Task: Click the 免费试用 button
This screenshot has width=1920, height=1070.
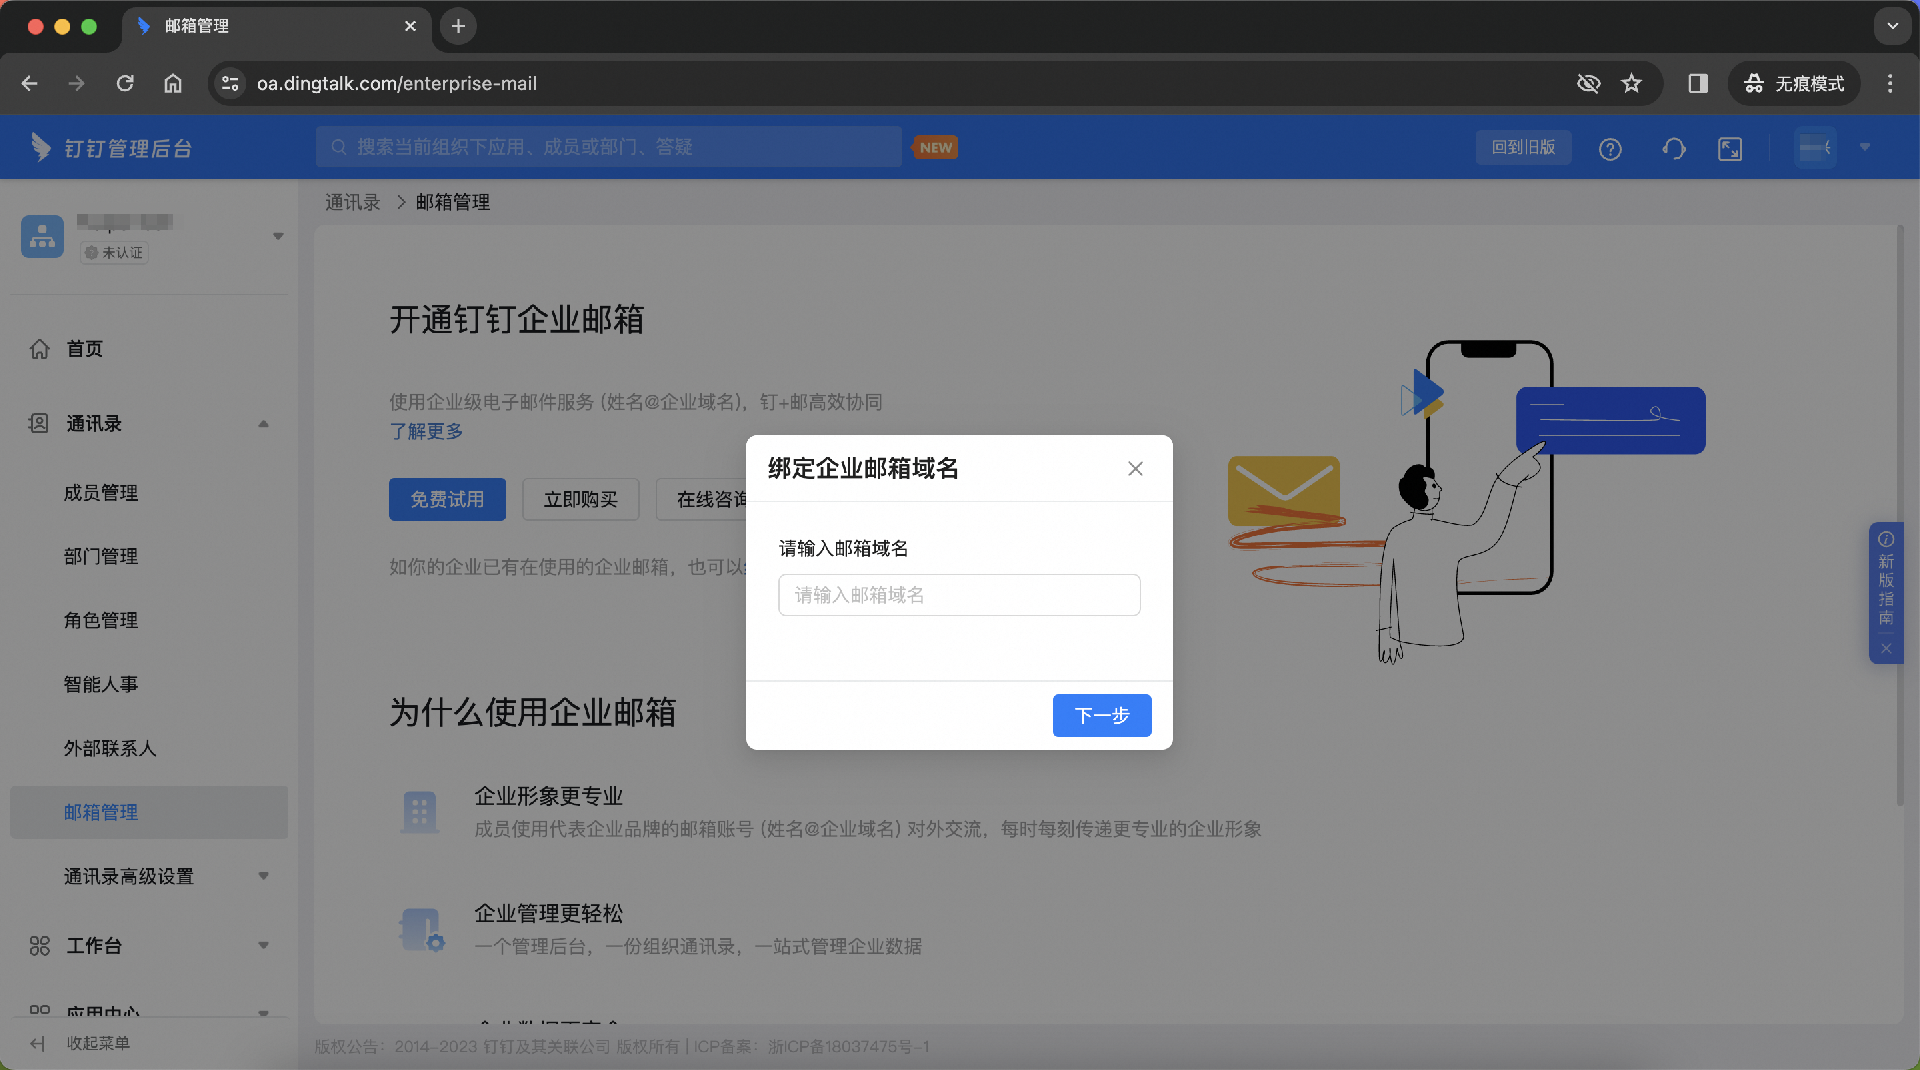Action: (447, 499)
